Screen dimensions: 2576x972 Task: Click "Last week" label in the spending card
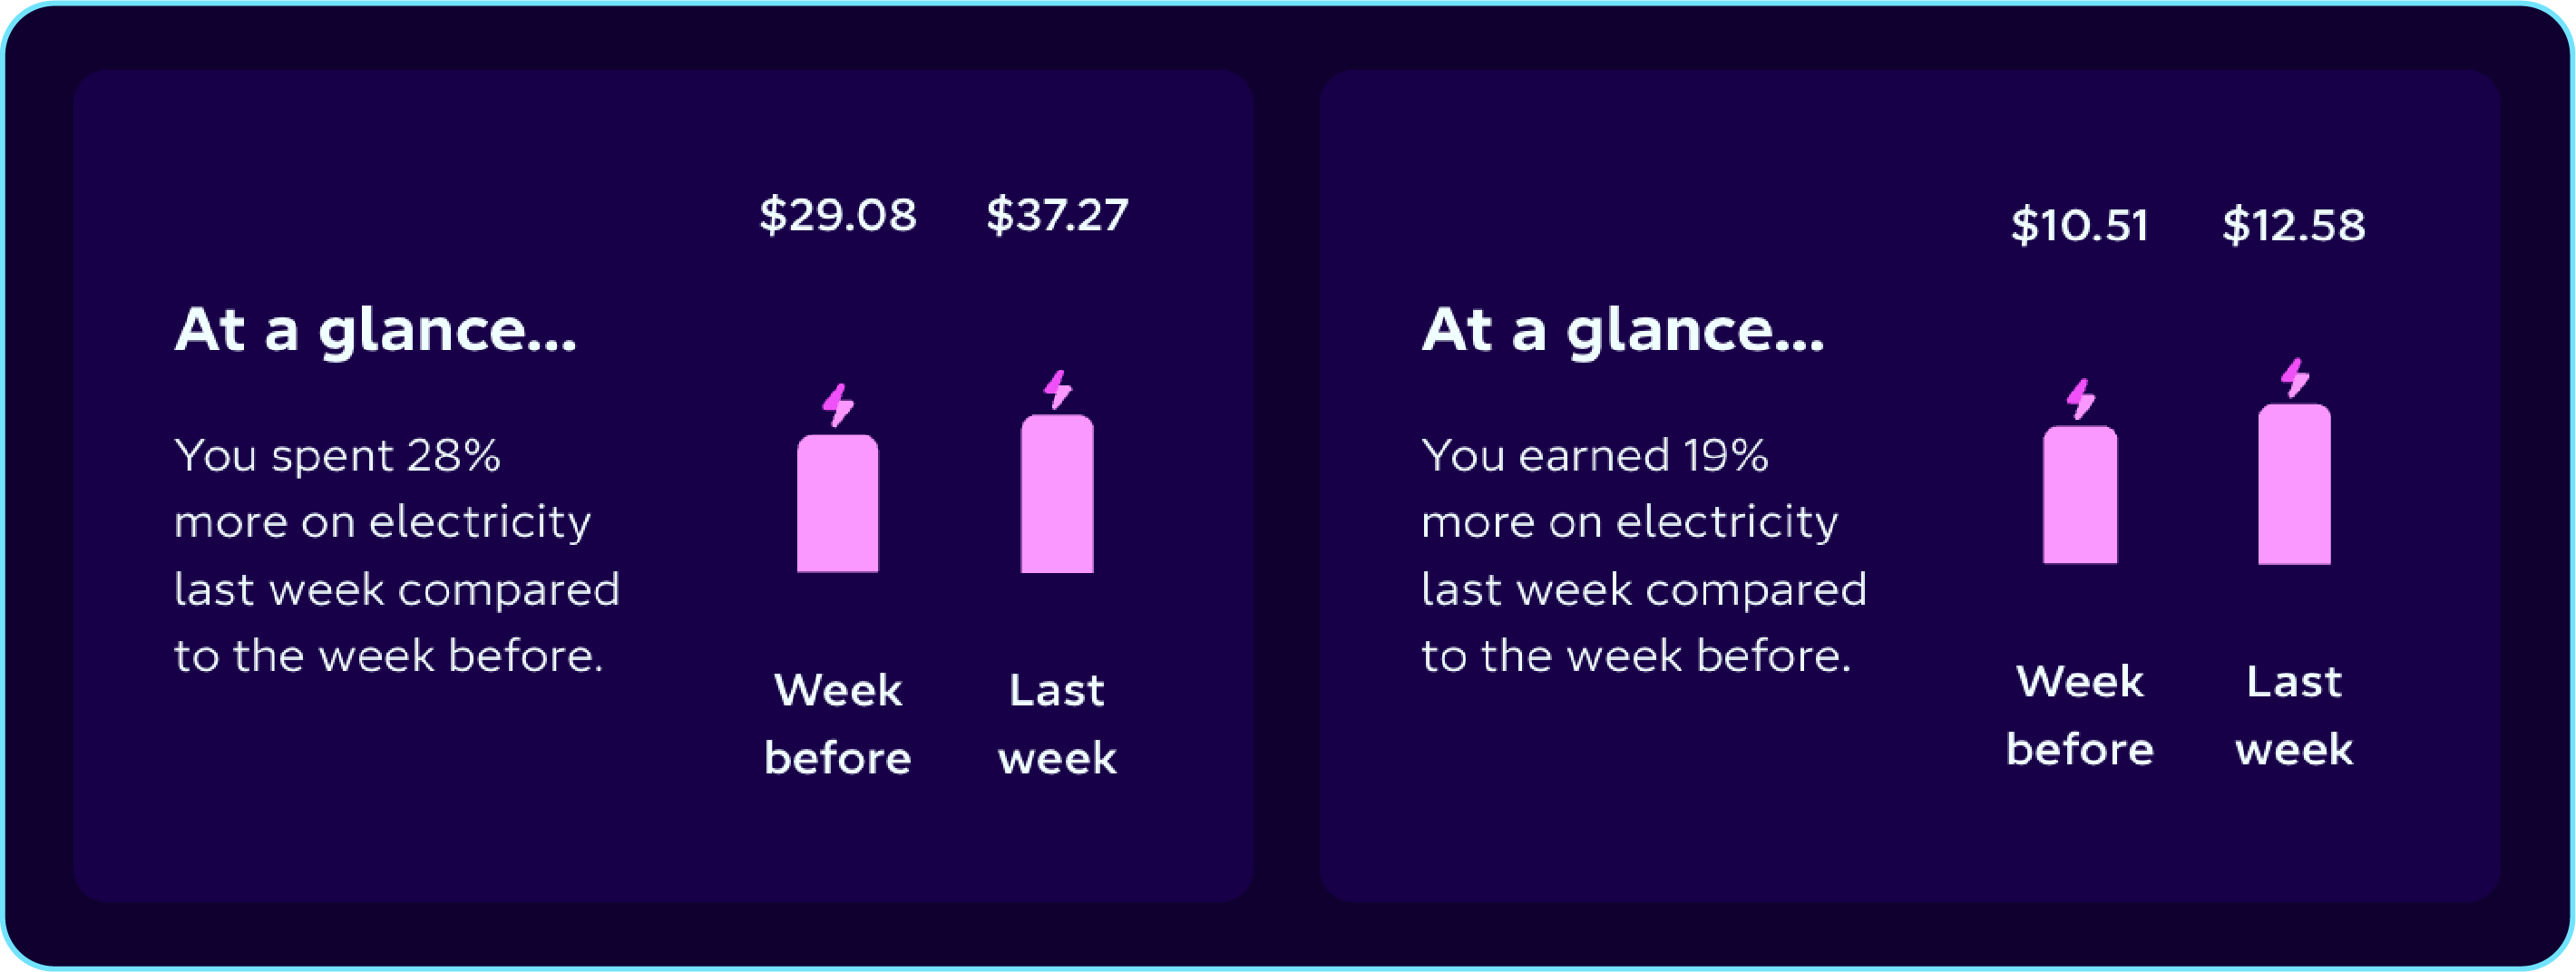pos(1057,723)
